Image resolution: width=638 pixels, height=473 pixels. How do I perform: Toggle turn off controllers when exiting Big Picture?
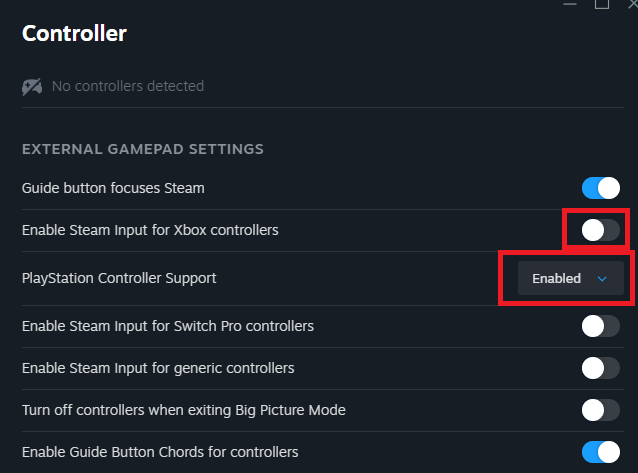[601, 410]
